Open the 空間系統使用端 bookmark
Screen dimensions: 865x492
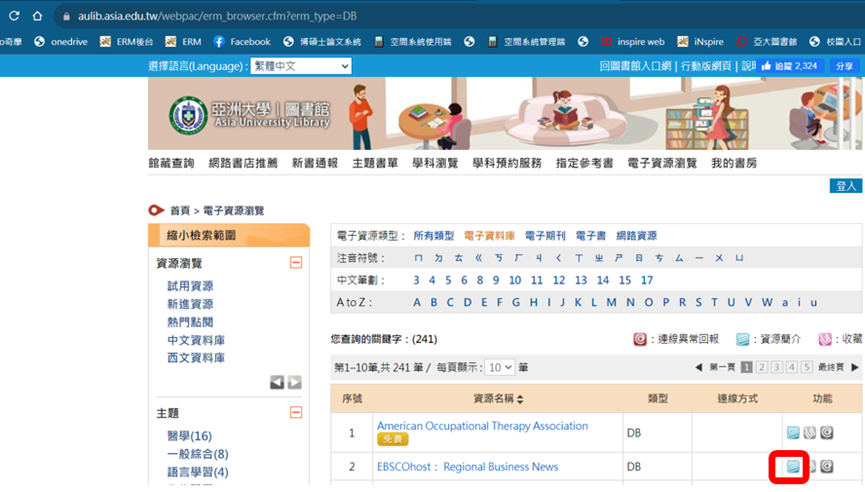413,41
